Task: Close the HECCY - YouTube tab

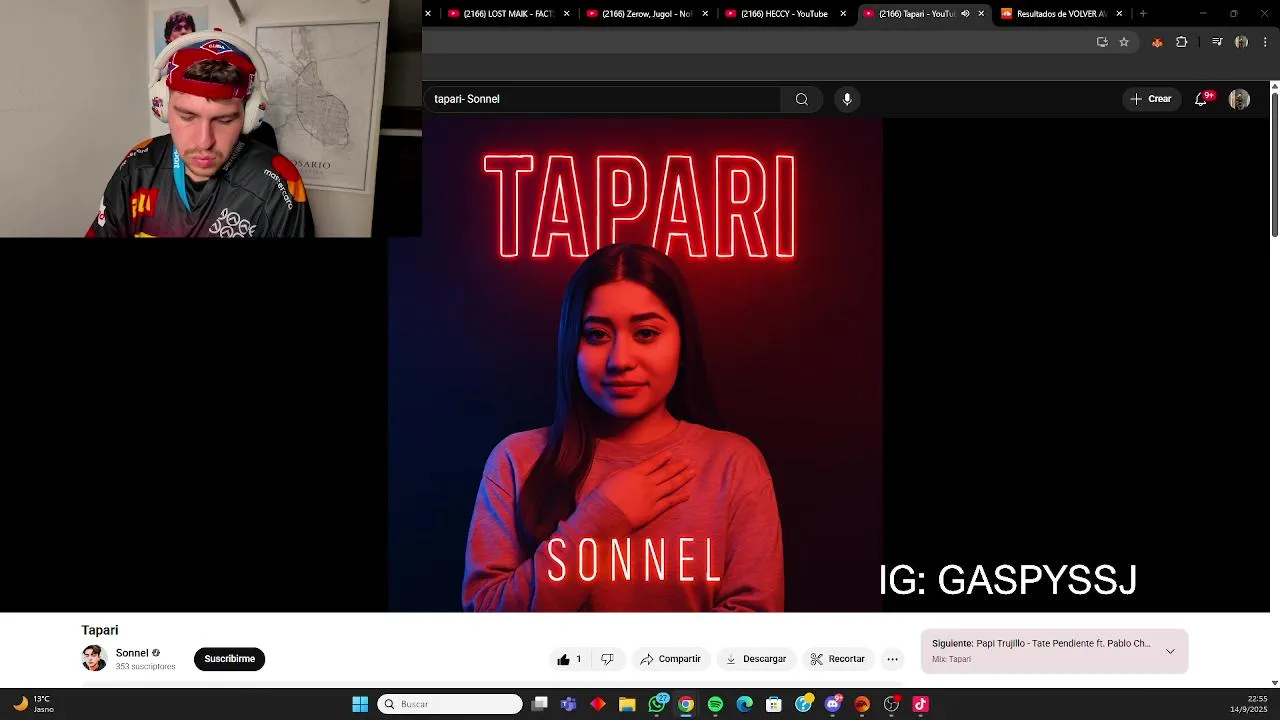Action: [843, 14]
